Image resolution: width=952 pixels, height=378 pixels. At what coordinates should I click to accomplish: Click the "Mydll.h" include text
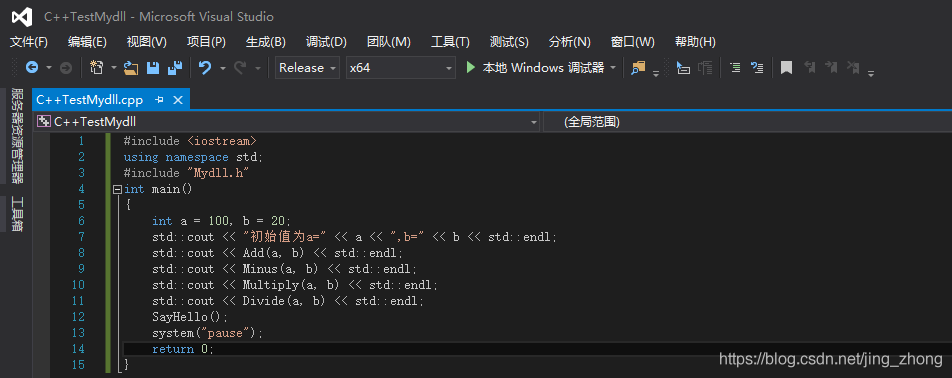(x=219, y=174)
